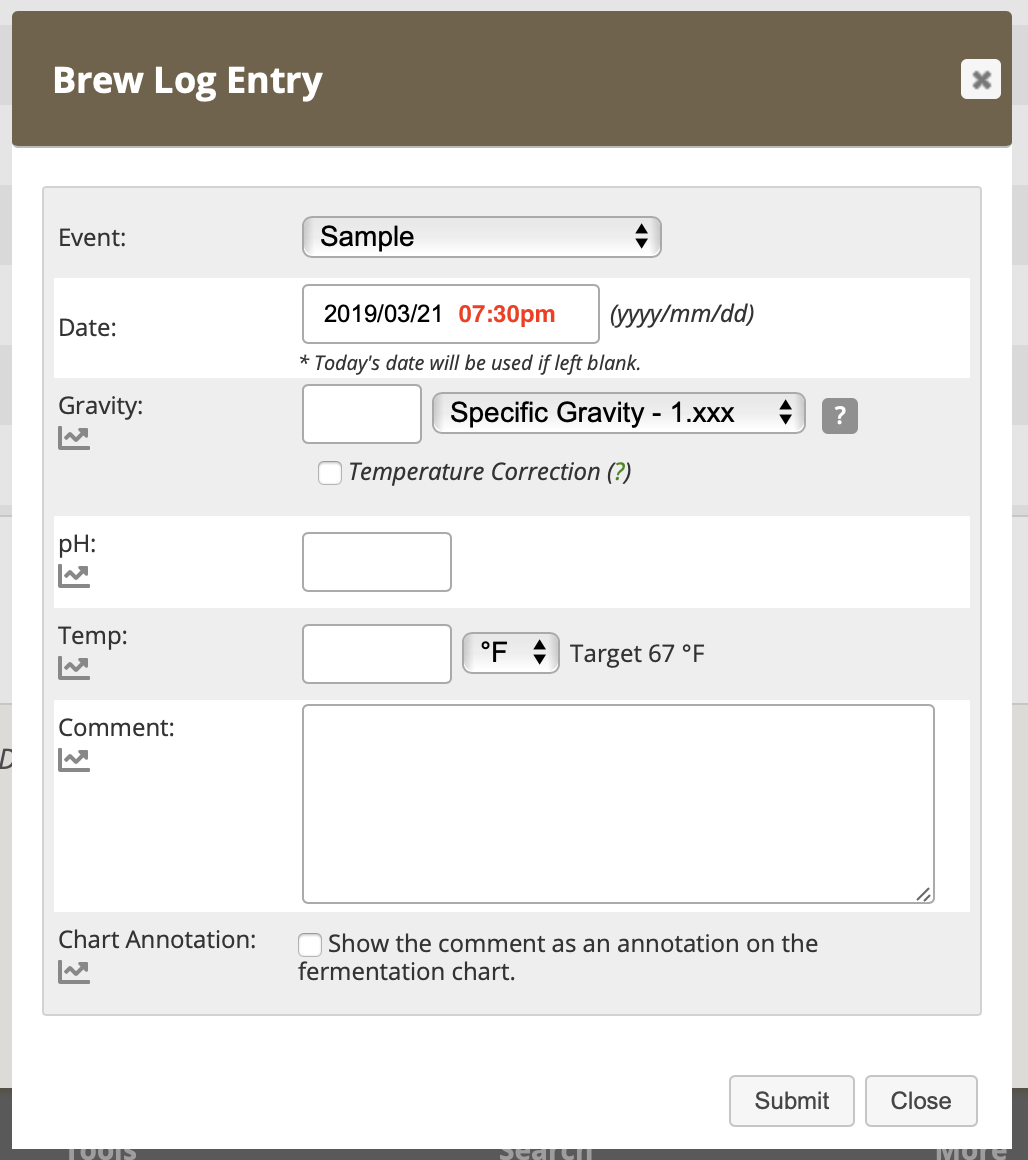The width and height of the screenshot is (1028, 1160).
Task: Click into the pH input field
Action: click(x=376, y=562)
